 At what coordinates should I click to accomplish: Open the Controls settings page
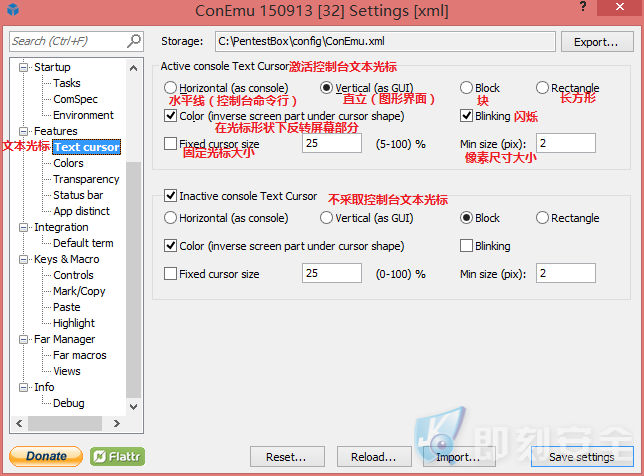[73, 275]
